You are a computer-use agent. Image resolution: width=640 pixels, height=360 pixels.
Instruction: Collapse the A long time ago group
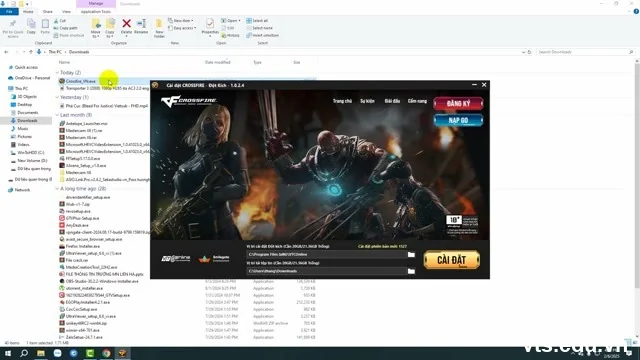[57, 189]
